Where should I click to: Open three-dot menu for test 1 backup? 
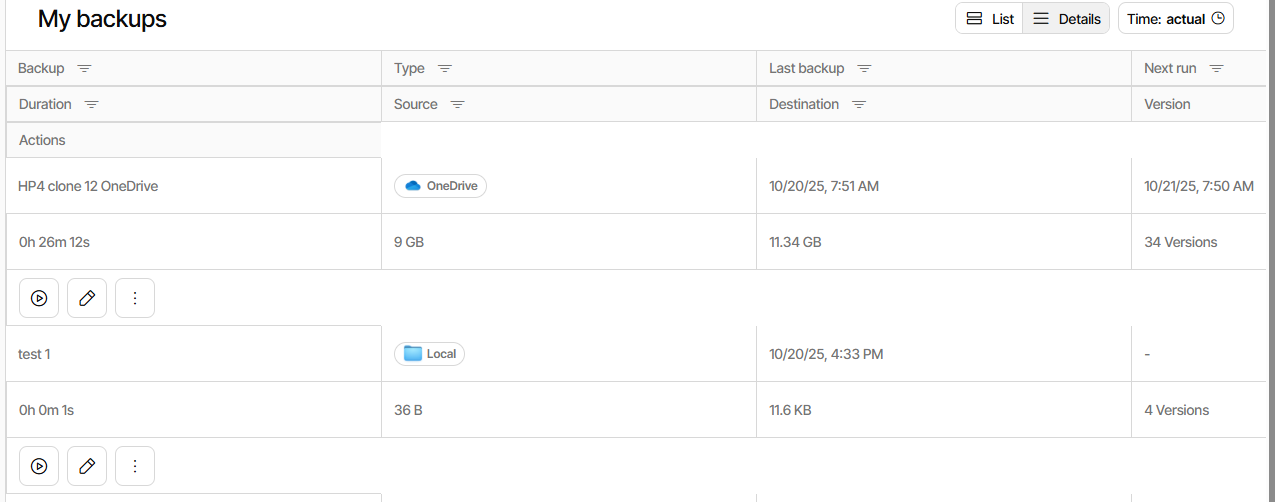click(x=135, y=466)
